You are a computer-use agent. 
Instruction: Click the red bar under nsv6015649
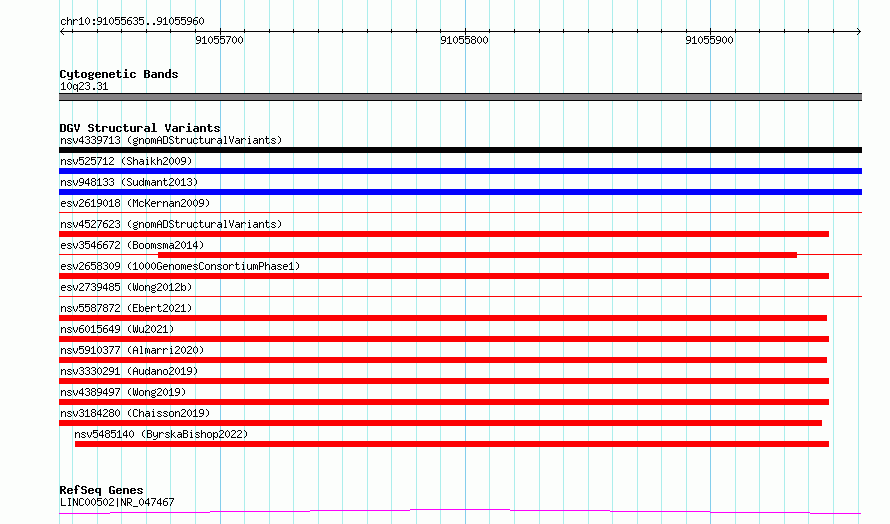[444, 339]
